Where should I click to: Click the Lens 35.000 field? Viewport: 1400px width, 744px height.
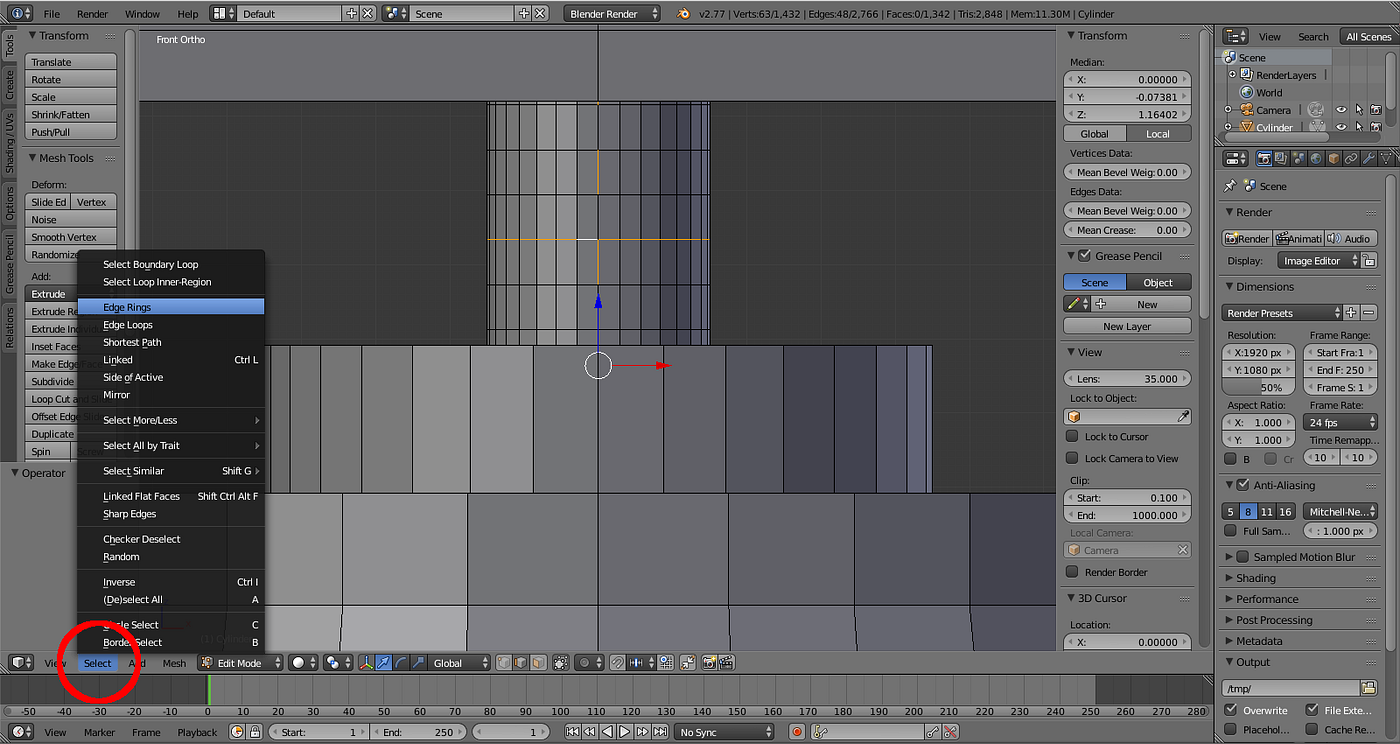[x=1127, y=379]
